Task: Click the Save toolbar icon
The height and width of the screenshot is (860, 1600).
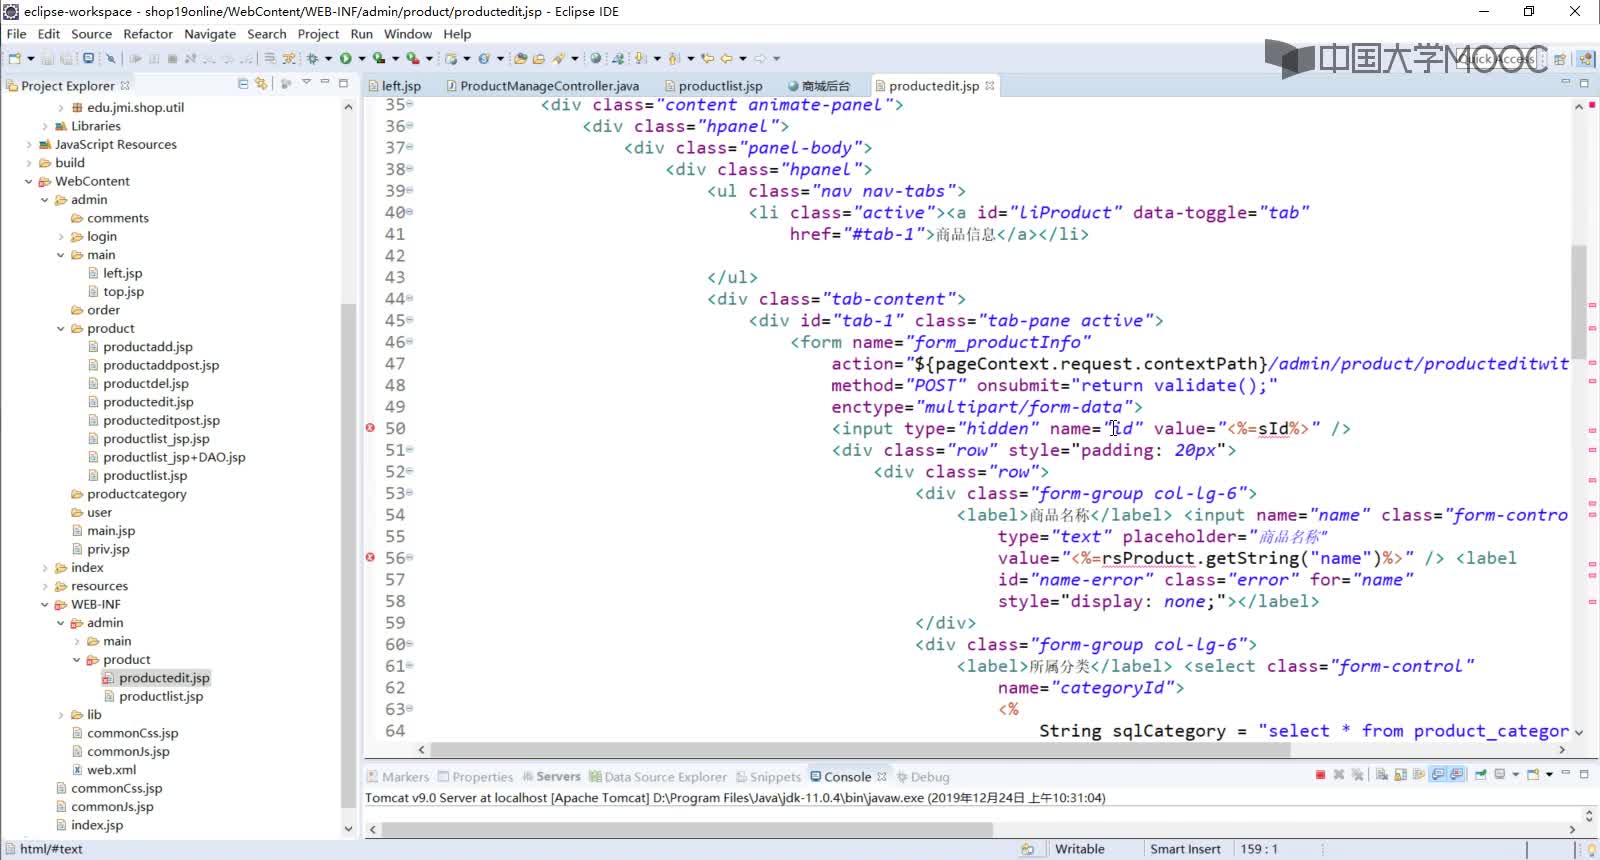Action: point(47,59)
